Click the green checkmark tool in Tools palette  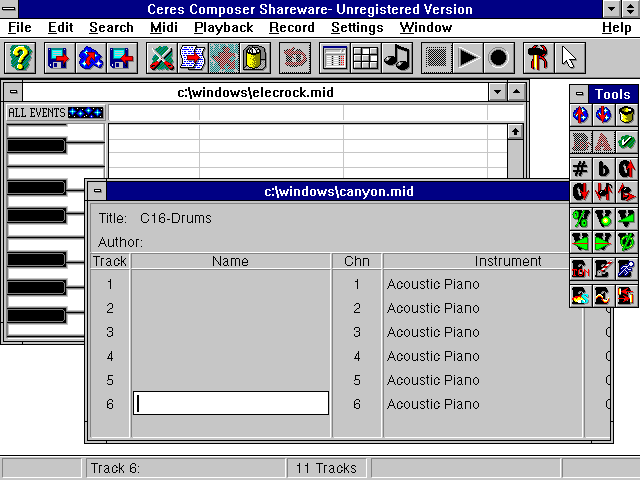coord(627,141)
